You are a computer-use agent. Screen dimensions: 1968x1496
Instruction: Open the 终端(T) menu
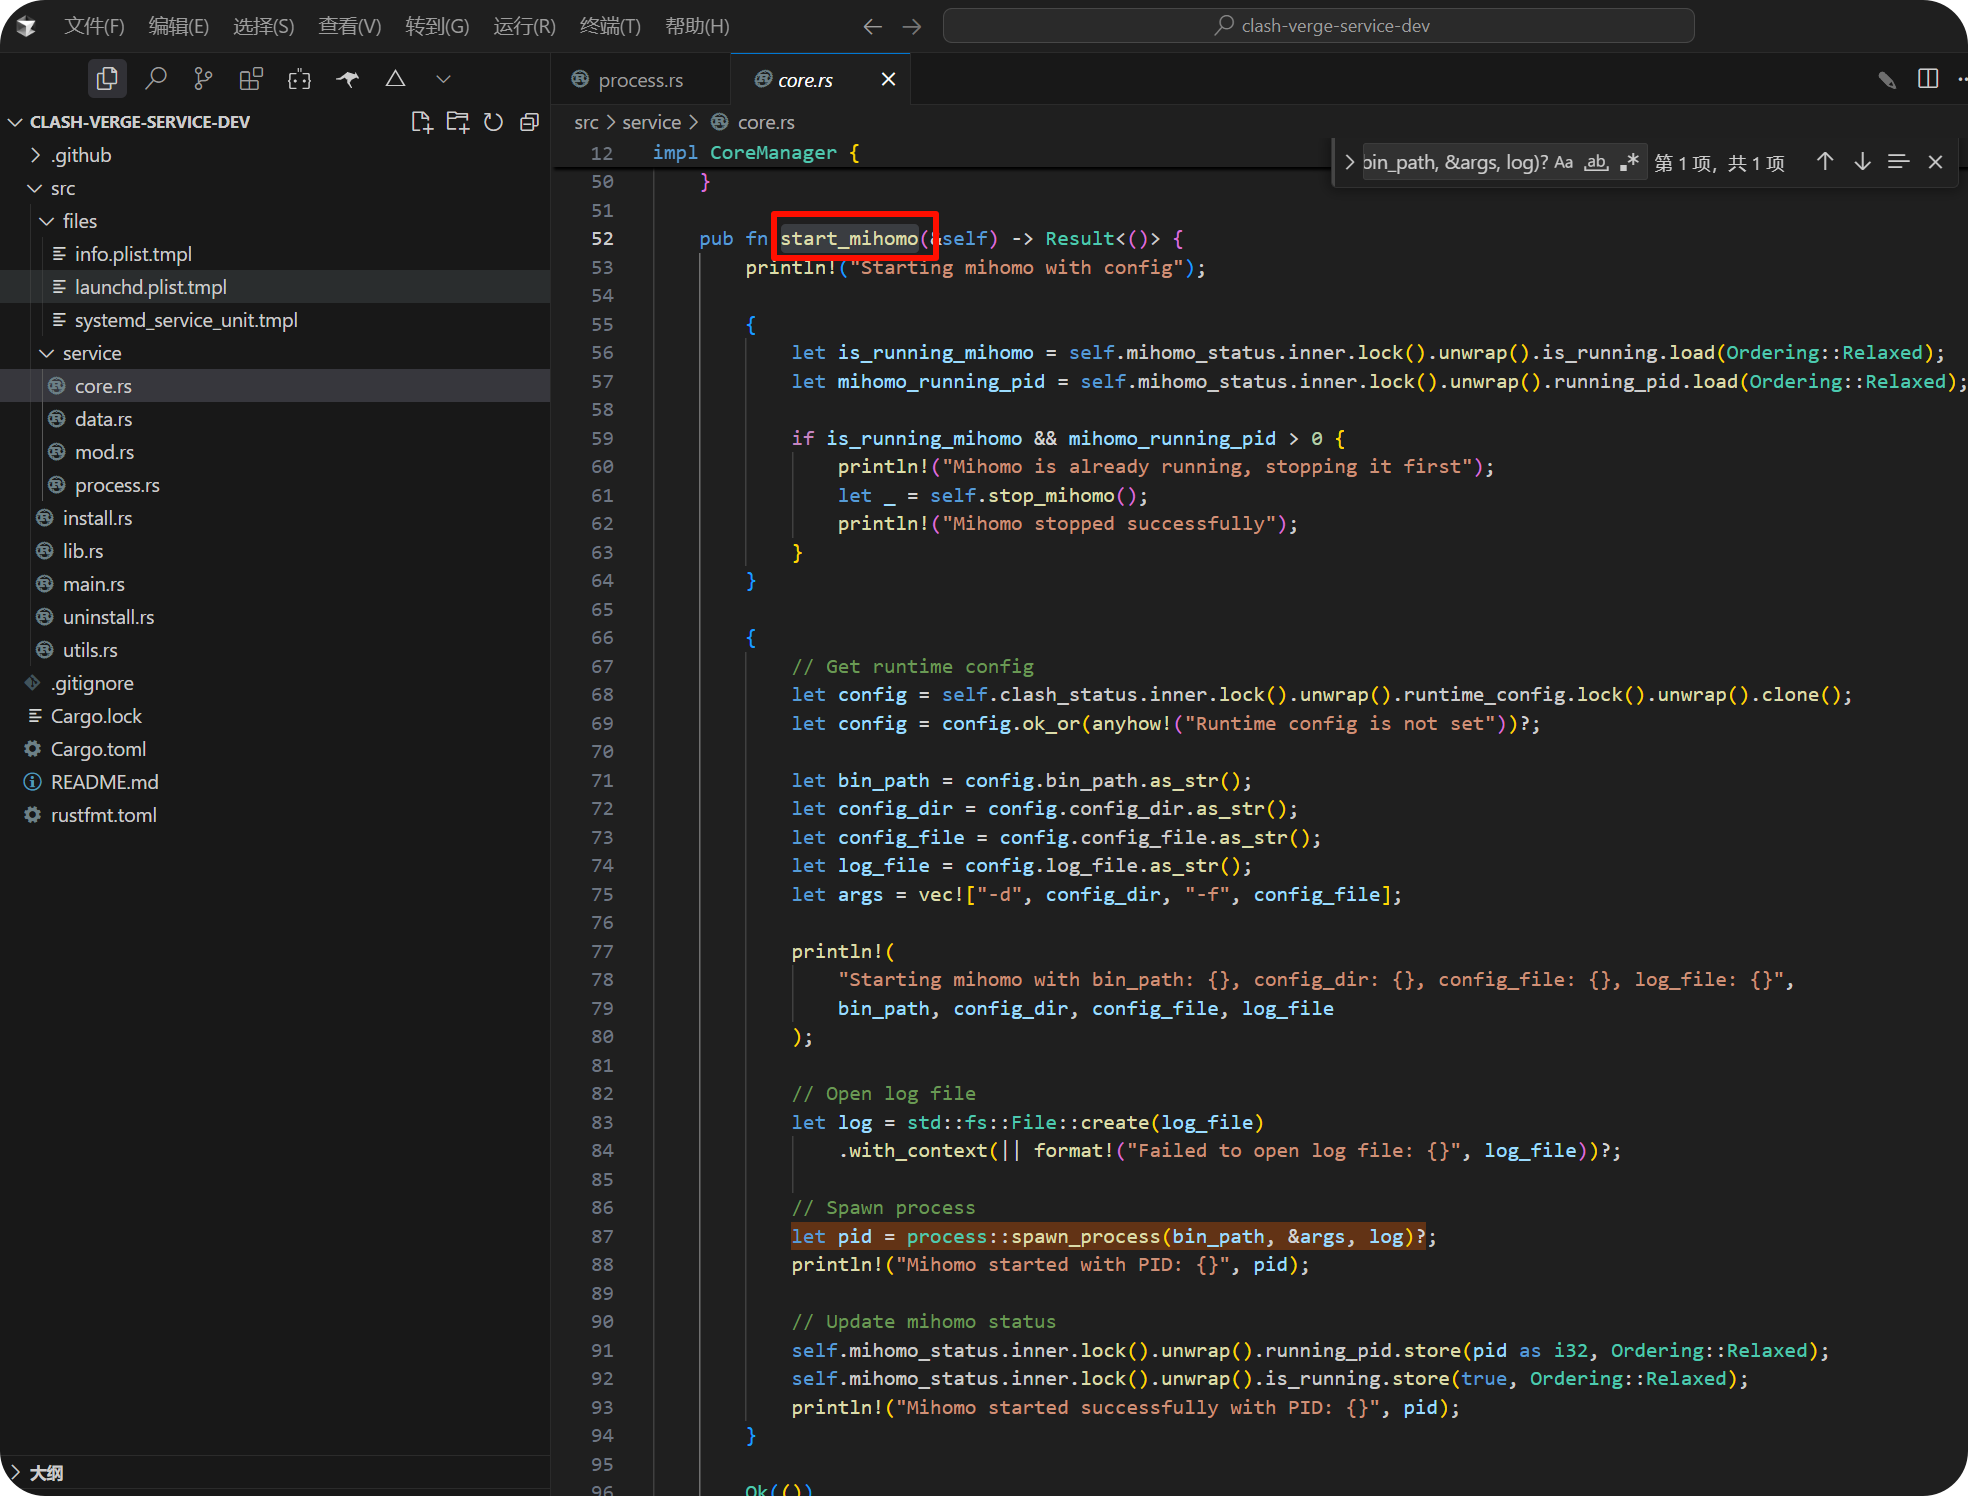click(x=609, y=26)
